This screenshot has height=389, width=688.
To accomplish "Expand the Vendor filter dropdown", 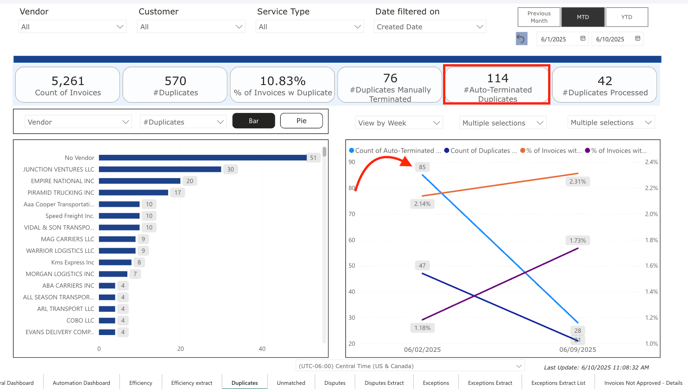I will click(x=72, y=27).
